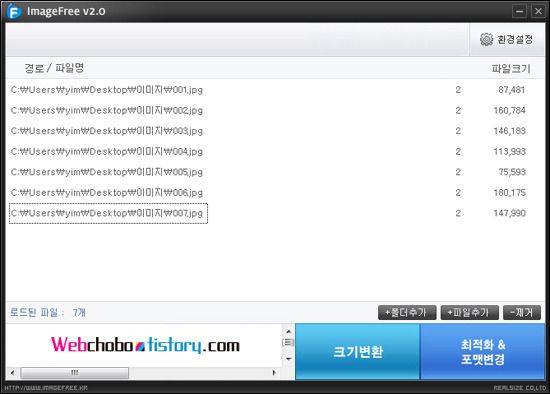Click file size value 180,175
550x394 pixels.
click(509, 193)
